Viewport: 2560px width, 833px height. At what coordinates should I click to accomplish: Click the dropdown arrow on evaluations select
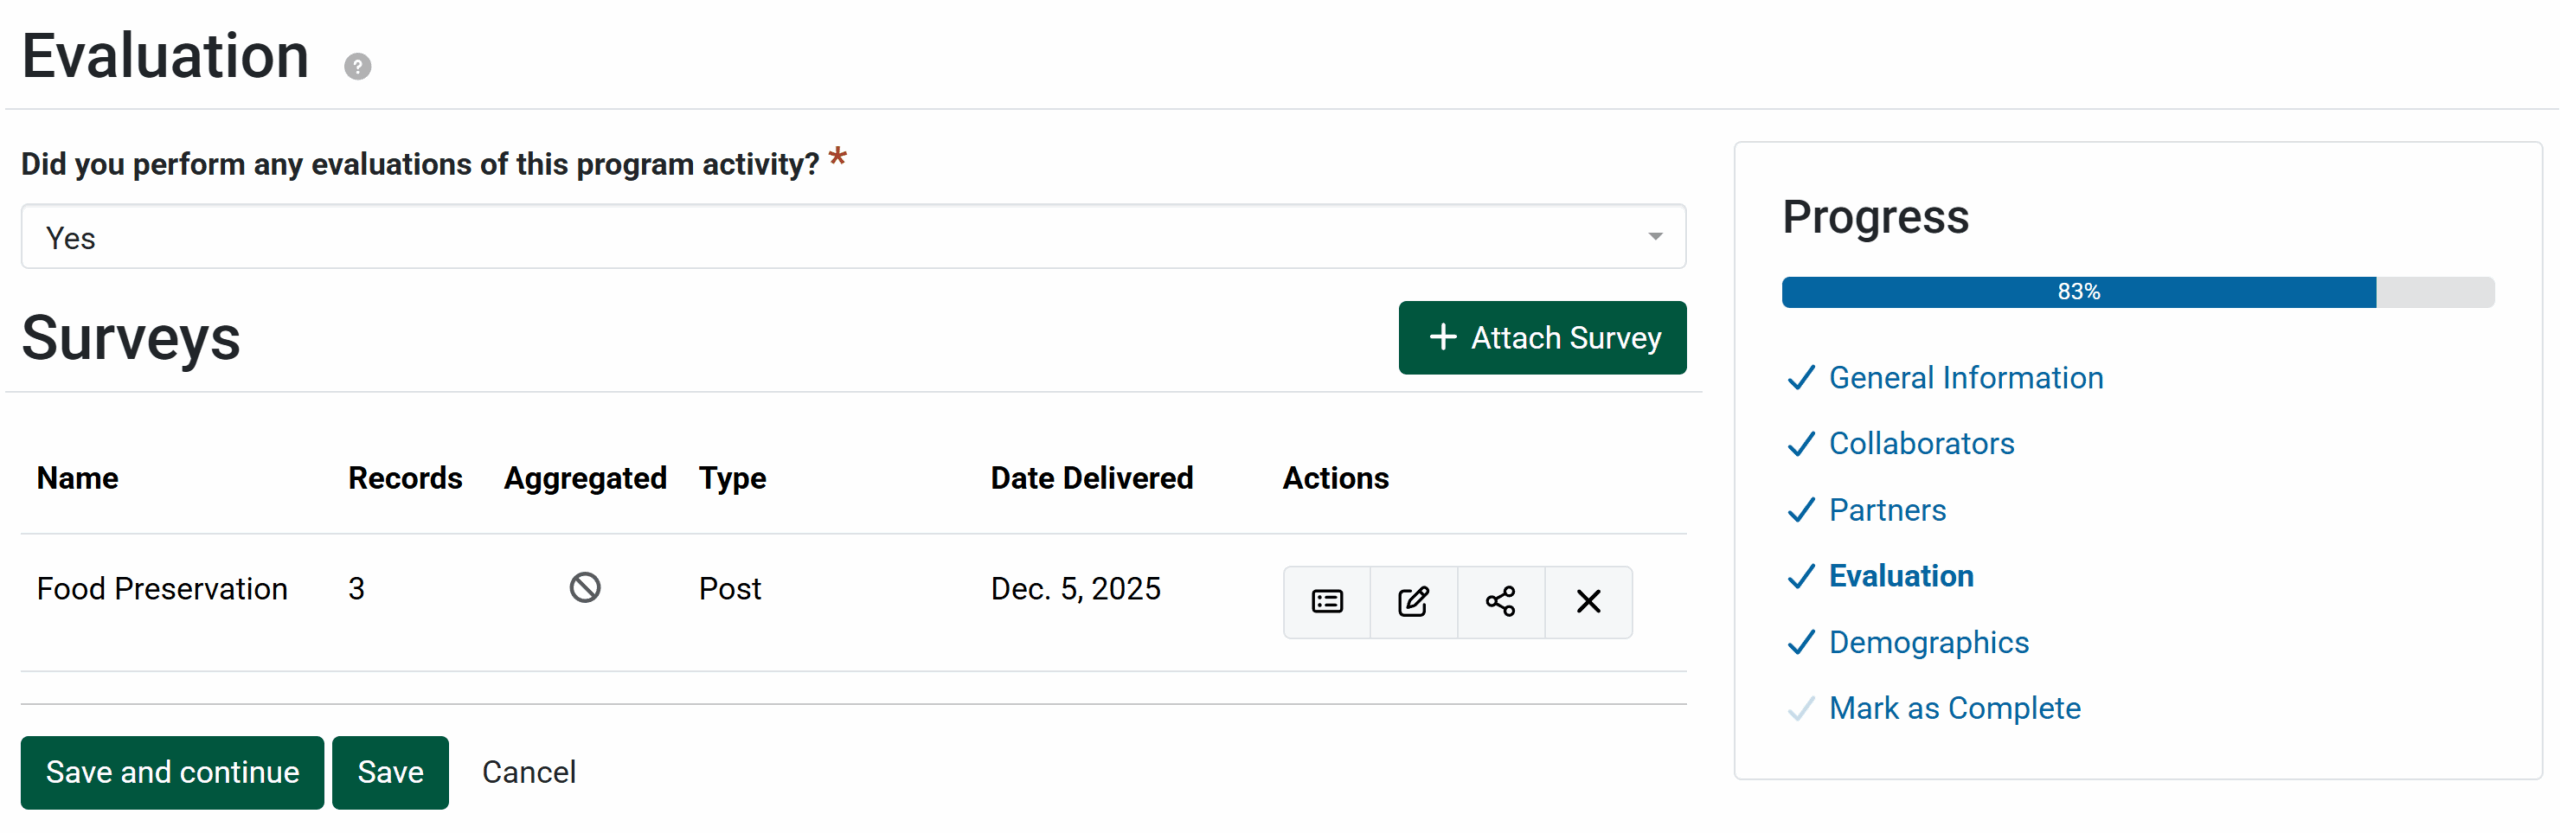click(1655, 238)
